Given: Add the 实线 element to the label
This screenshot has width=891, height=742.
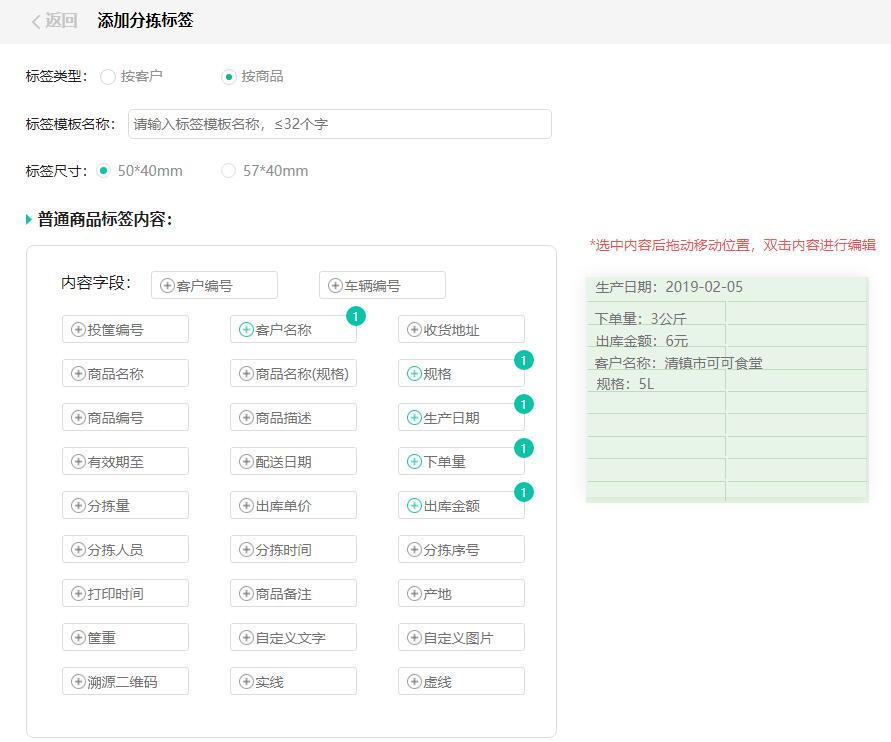Looking at the screenshot, I should coord(293,681).
